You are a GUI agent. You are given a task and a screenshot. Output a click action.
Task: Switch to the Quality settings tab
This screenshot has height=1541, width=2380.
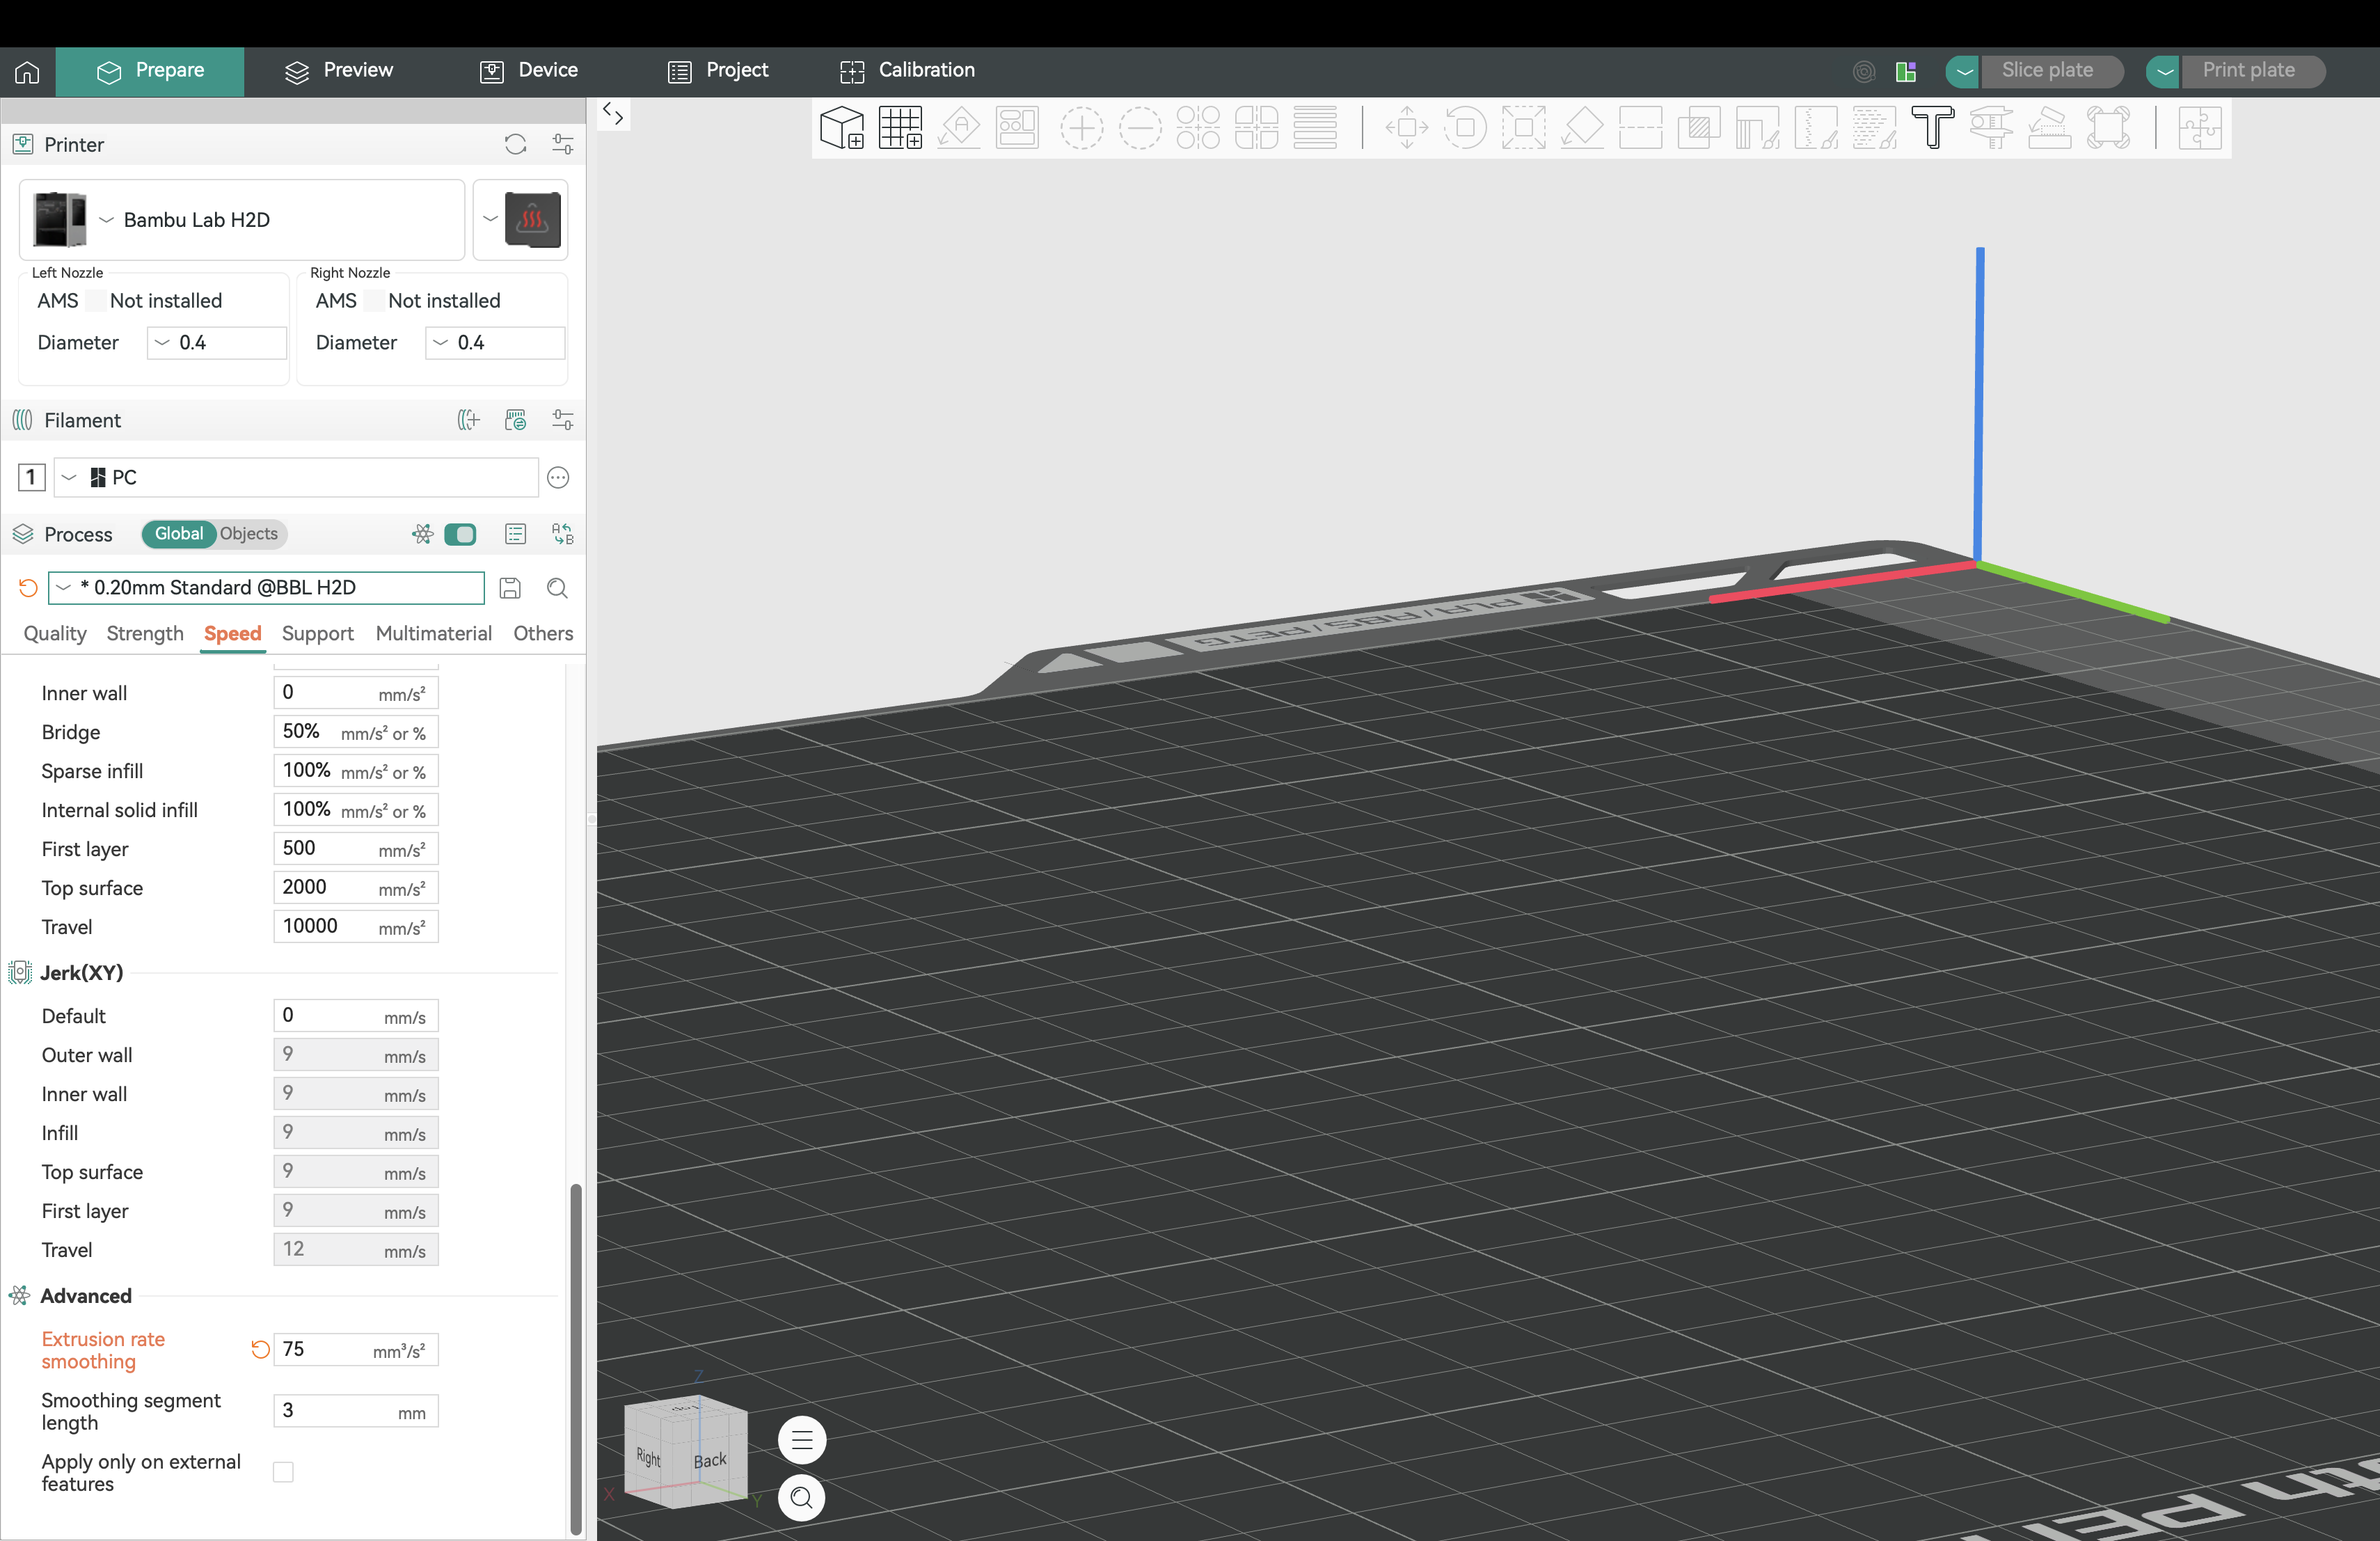tap(55, 634)
